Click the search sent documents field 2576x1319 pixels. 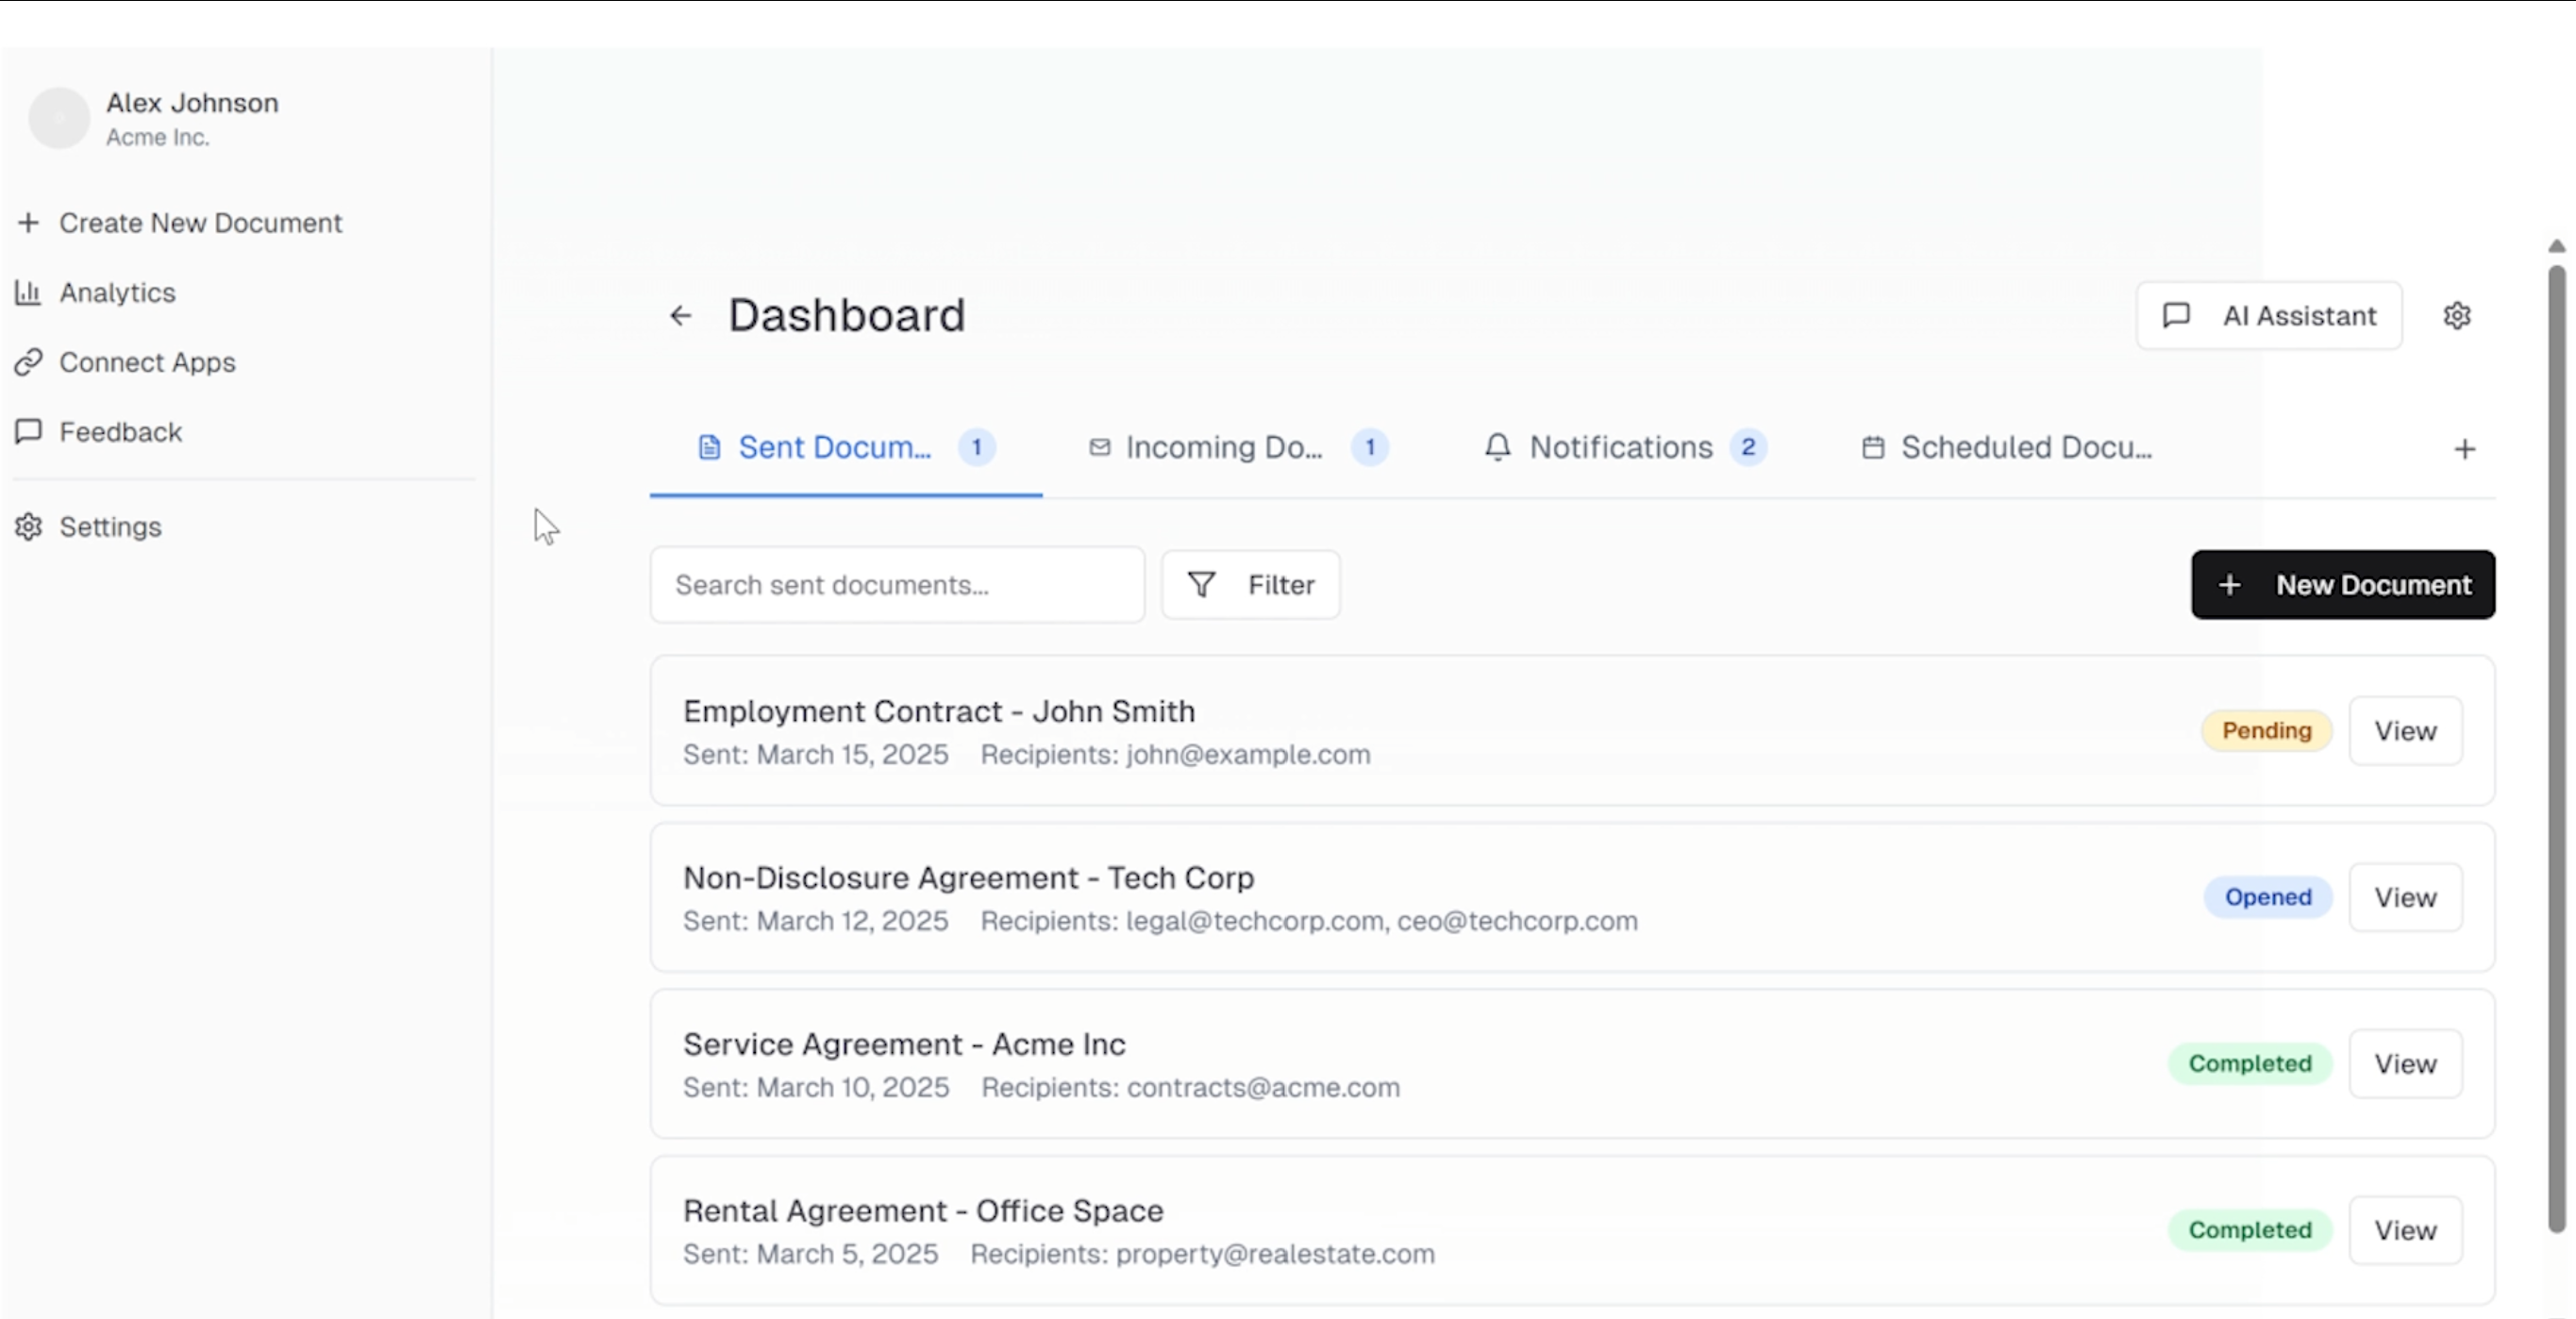[x=896, y=585]
